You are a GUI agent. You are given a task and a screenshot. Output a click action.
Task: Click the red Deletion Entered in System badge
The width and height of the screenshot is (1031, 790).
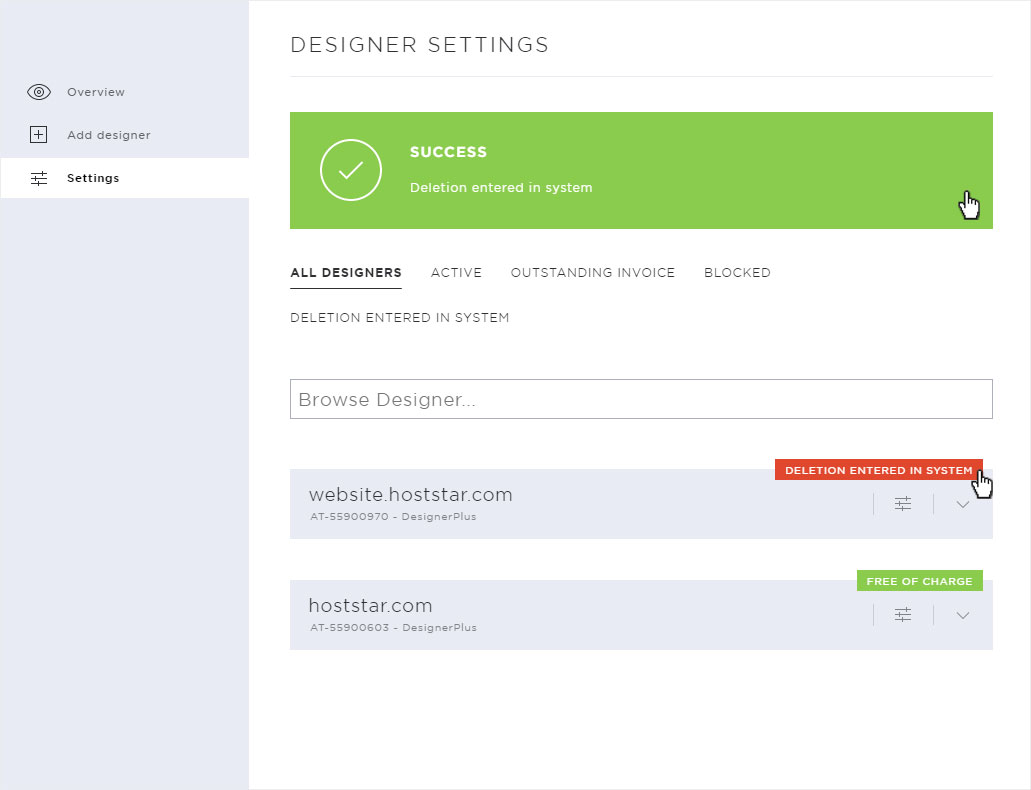[878, 470]
